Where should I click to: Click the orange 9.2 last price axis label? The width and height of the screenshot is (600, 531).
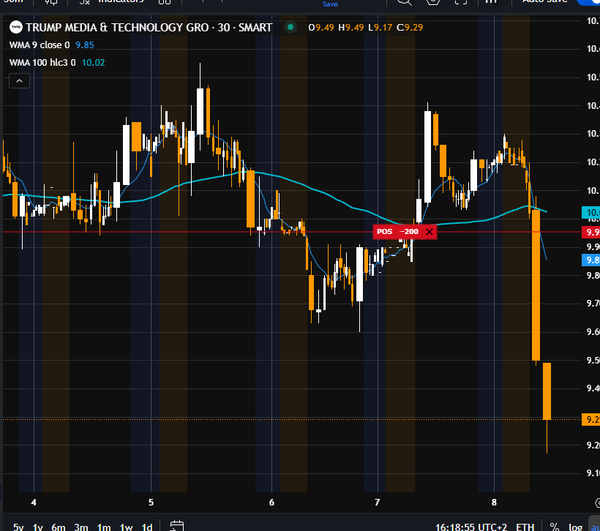point(591,420)
